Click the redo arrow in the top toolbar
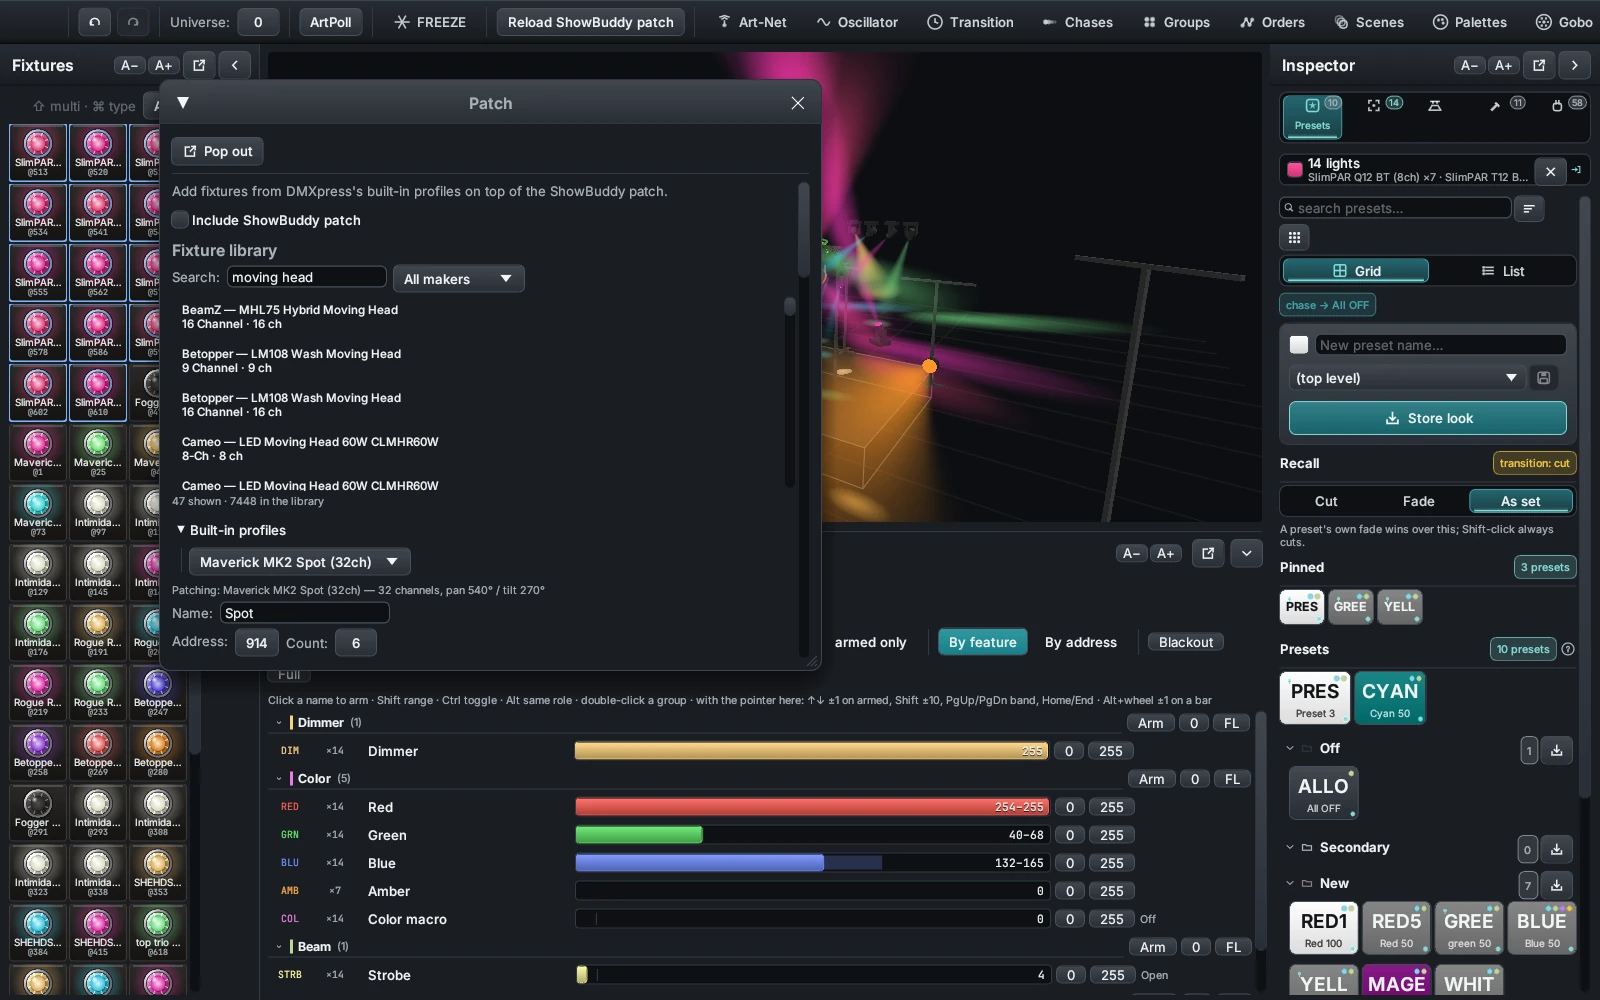The height and width of the screenshot is (1000, 1600). tap(133, 22)
